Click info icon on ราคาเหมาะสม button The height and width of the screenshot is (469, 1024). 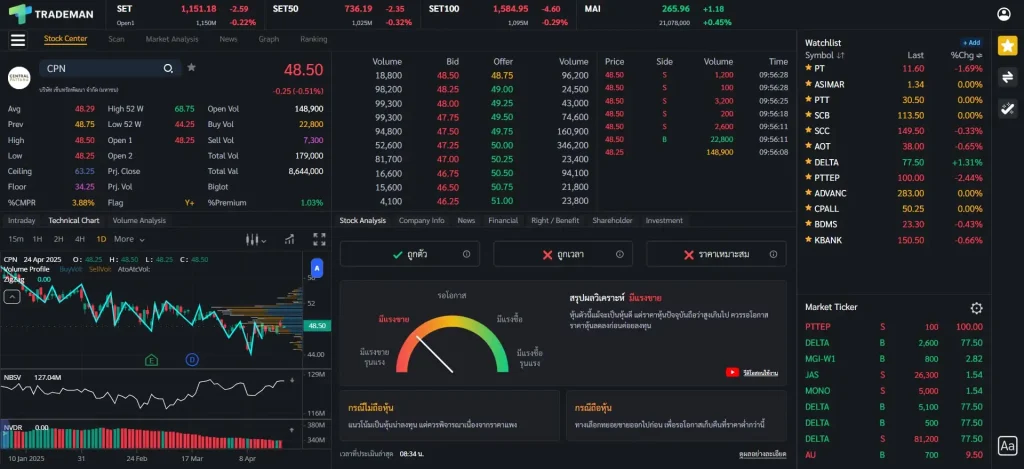pos(773,254)
